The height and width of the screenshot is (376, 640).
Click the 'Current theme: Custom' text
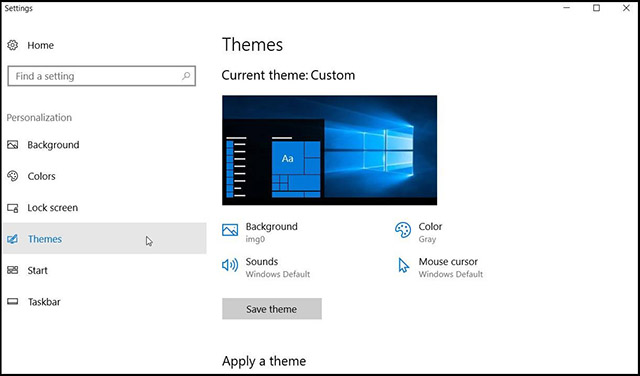tap(288, 75)
